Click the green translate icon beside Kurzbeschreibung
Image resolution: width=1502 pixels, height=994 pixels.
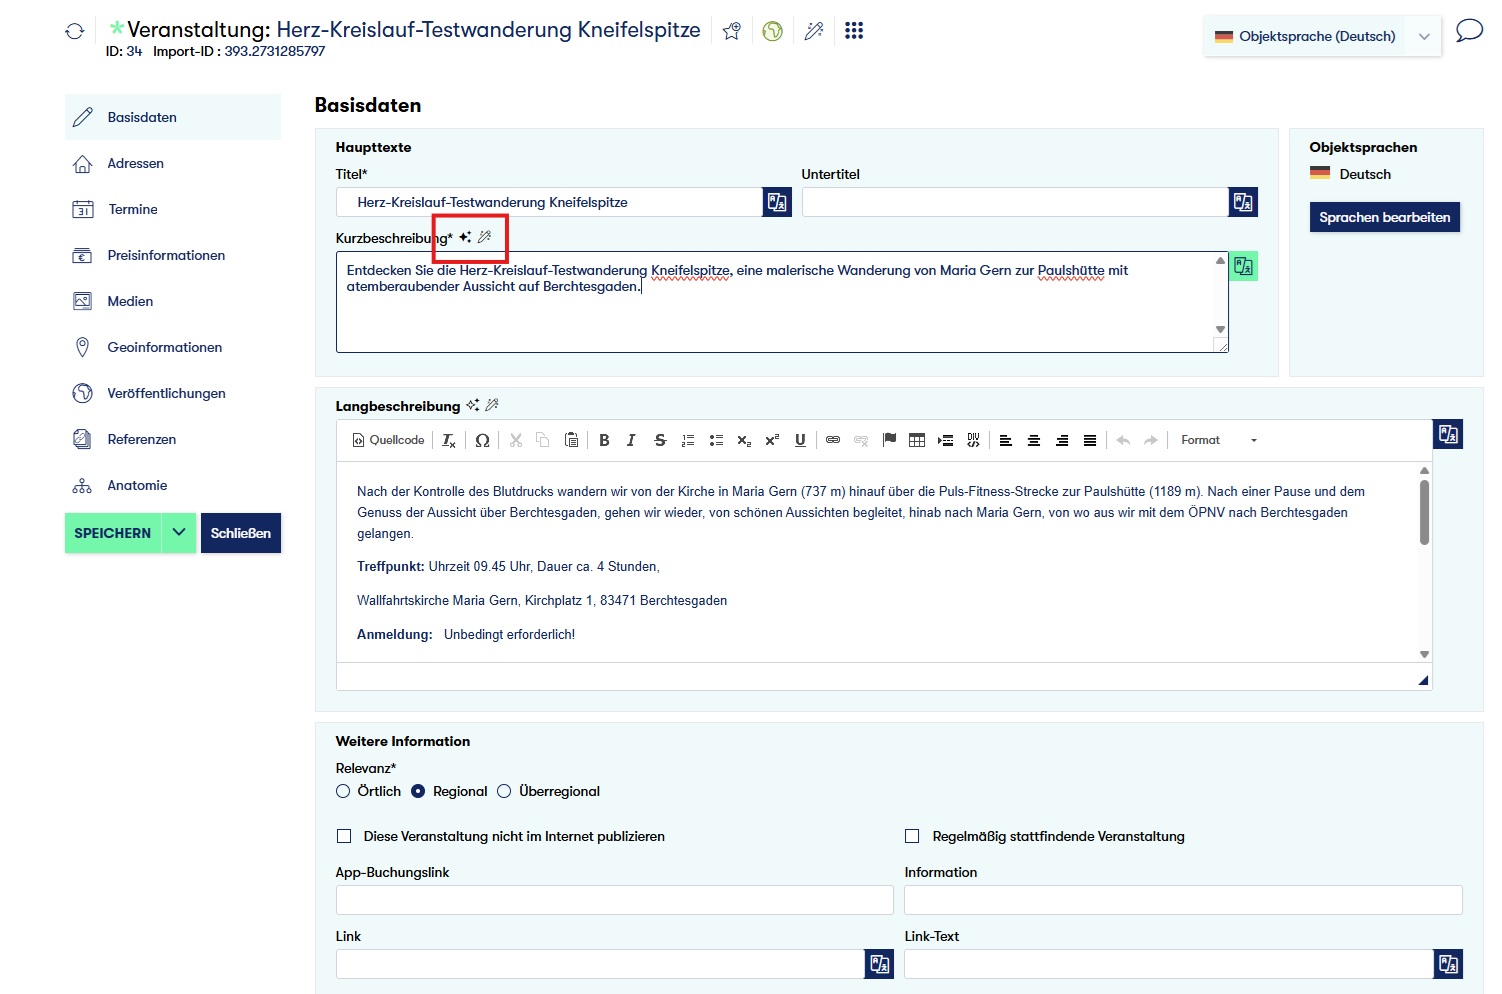[1243, 266]
